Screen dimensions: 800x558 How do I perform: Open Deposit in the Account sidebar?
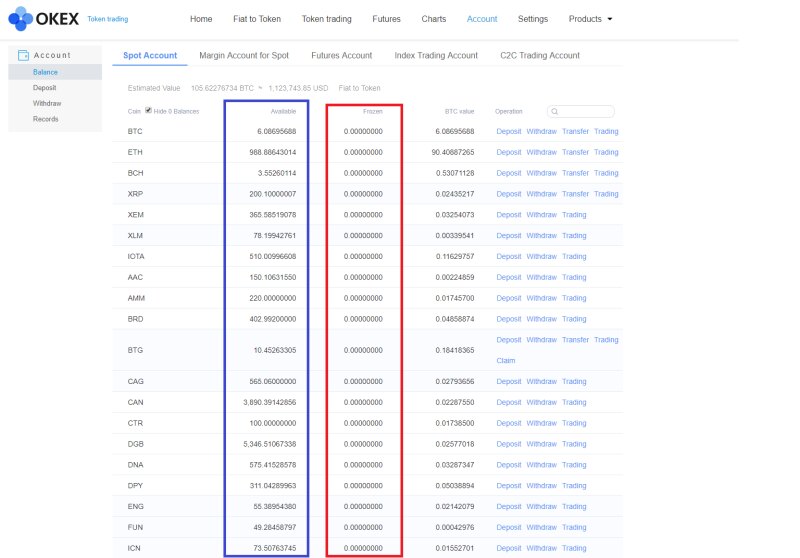tap(44, 88)
